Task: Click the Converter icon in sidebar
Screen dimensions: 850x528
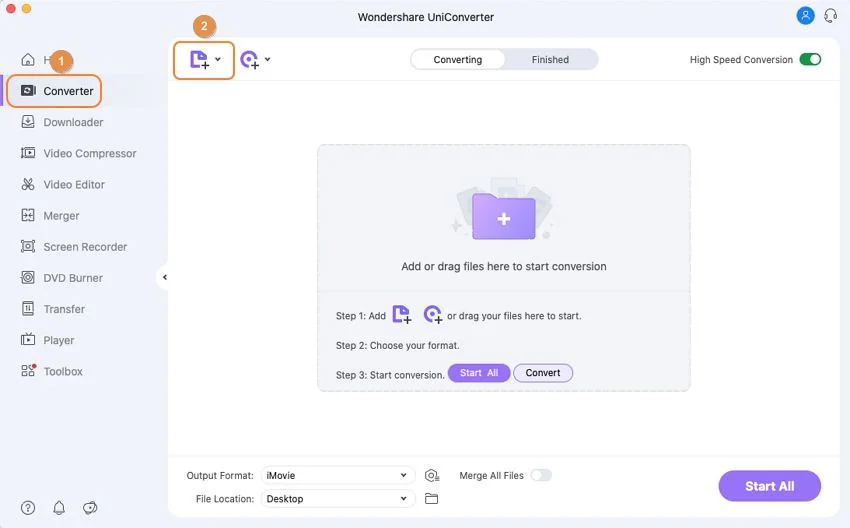Action: coord(28,91)
